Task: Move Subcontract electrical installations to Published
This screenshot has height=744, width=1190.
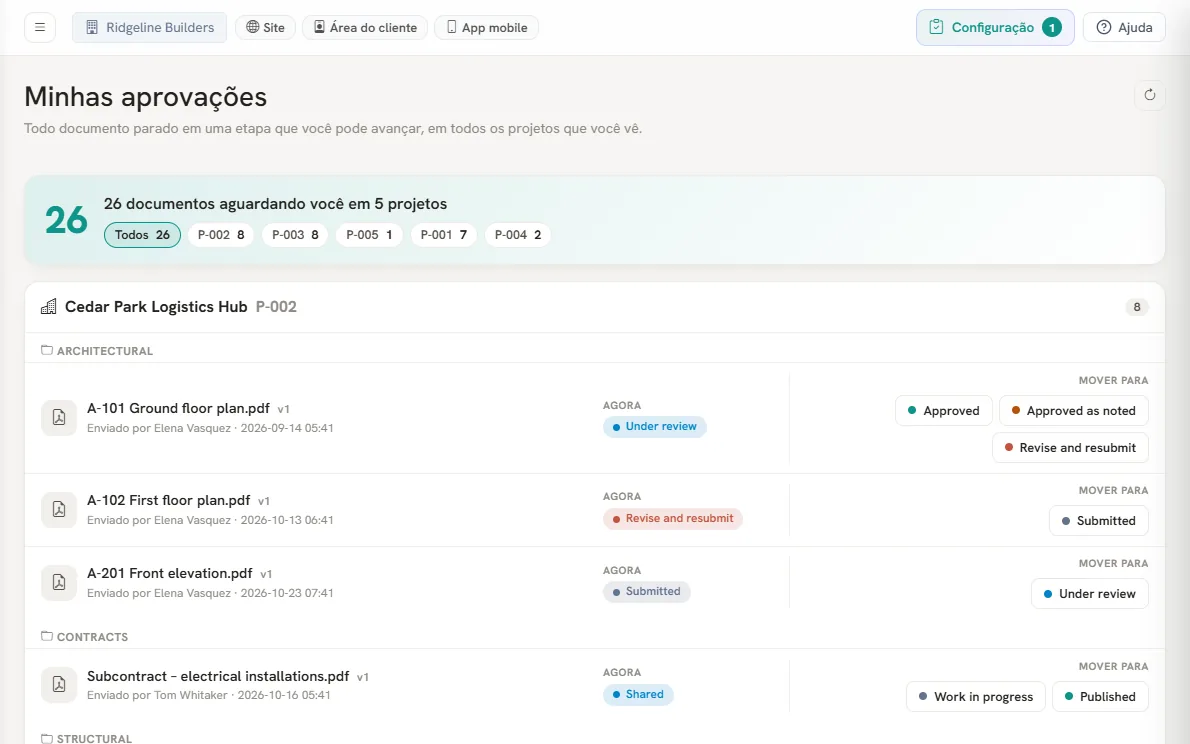Action: [x=1100, y=697]
